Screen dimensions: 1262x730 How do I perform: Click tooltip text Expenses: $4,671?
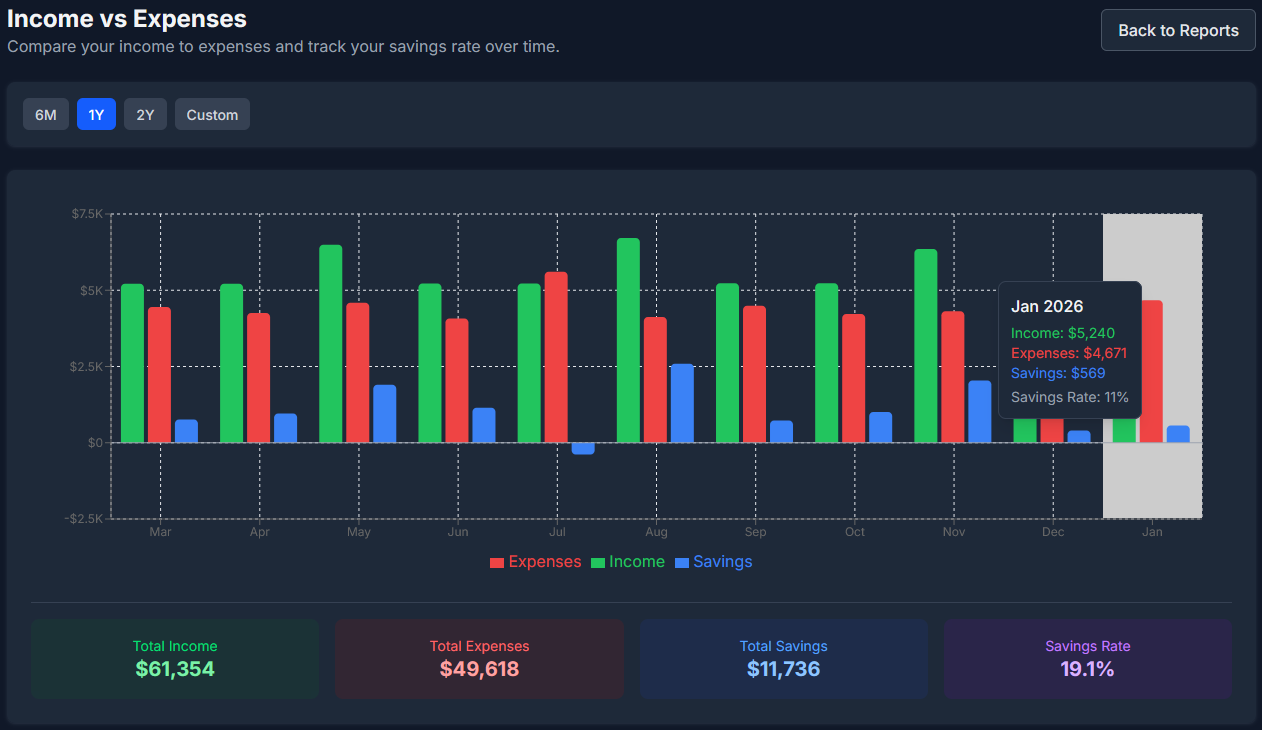[x=1069, y=353]
